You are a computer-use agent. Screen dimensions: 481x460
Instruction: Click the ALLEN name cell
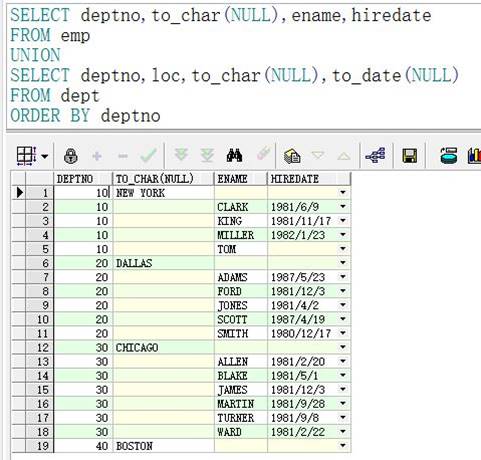tap(241, 362)
